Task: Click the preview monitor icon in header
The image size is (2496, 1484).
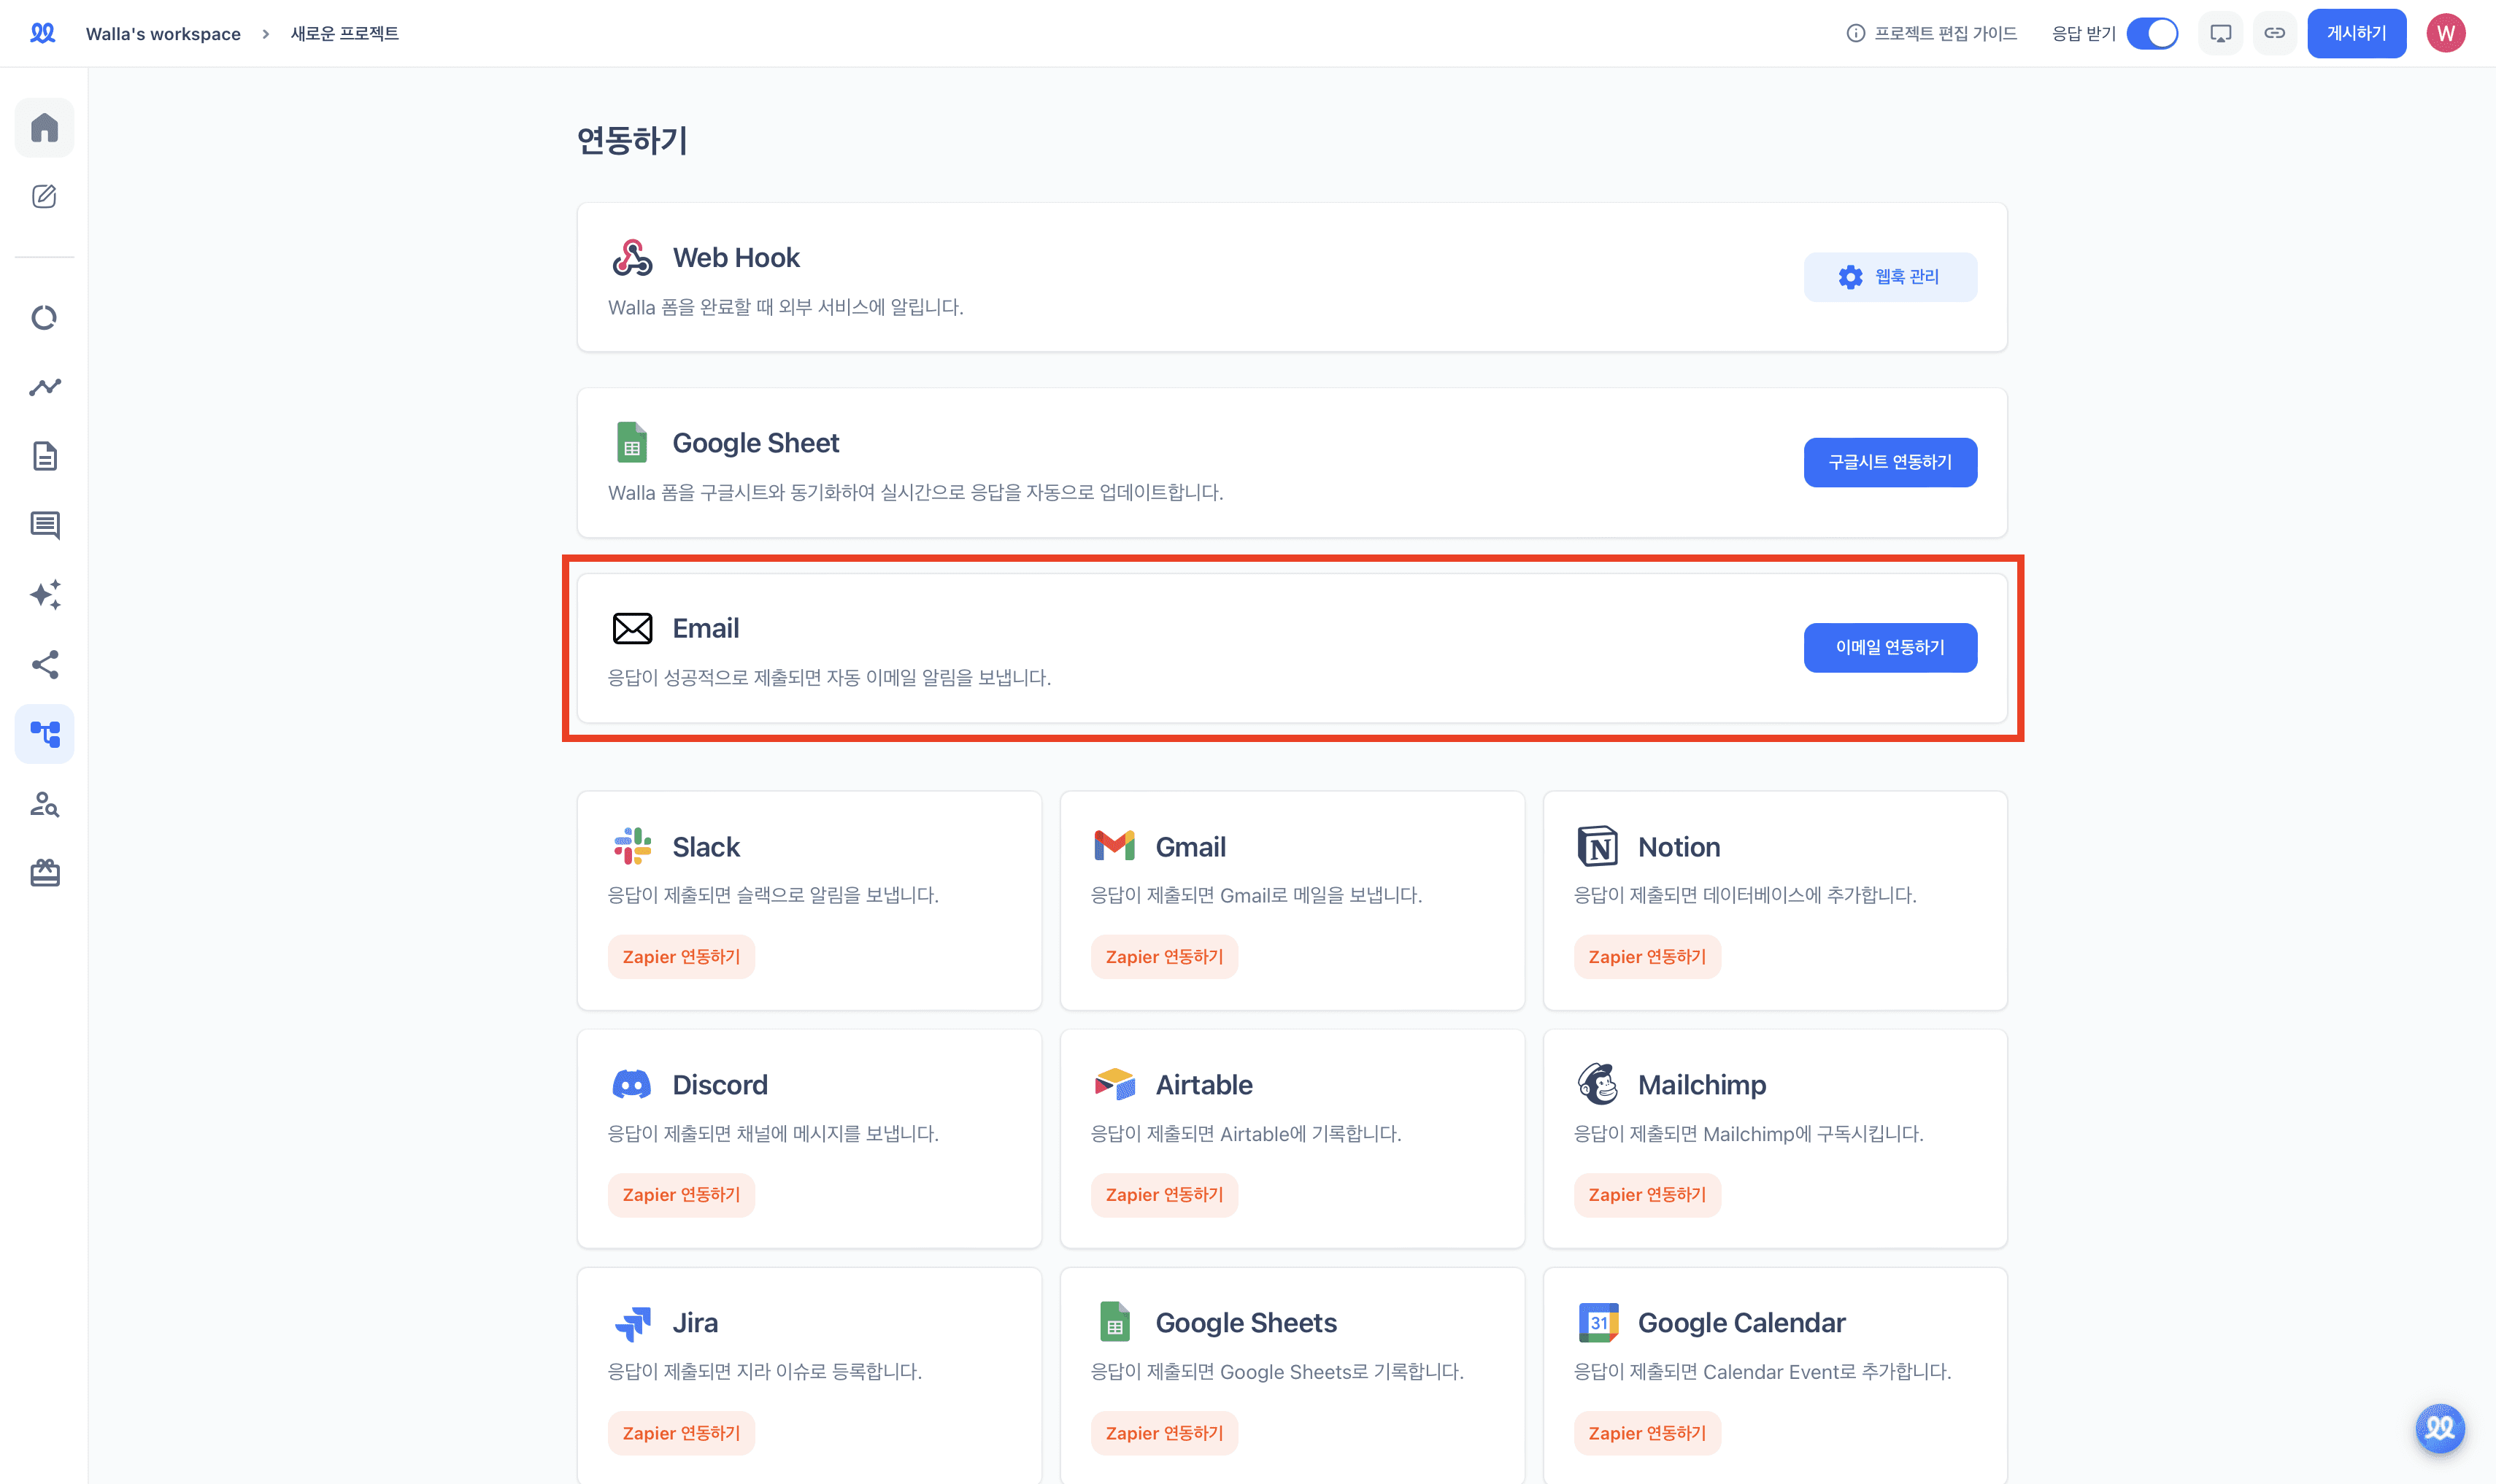Action: click(x=2220, y=33)
